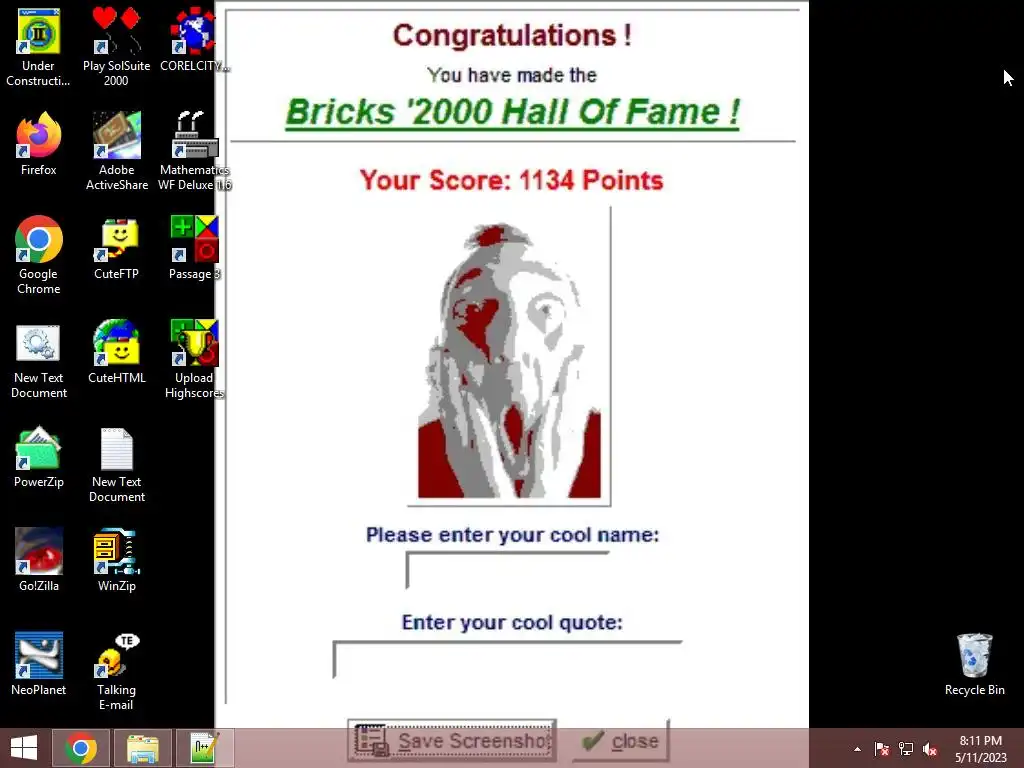Click the cool name input field
Screen dimensions: 1024x768
(x=507, y=570)
